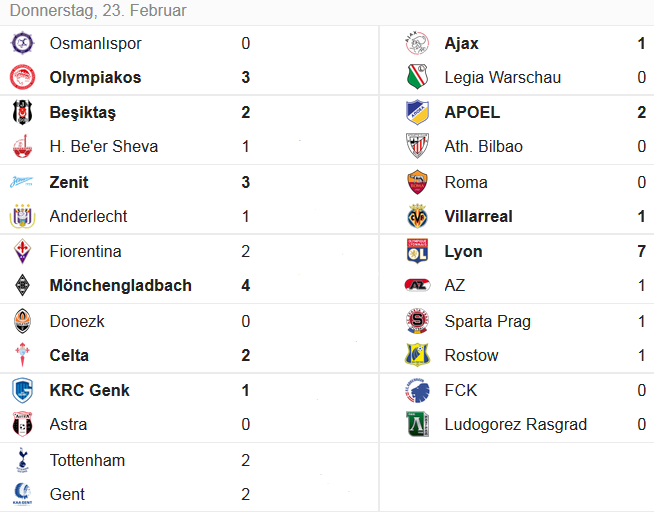Click Lyon's score of 7
654x512 pixels.
click(x=641, y=251)
